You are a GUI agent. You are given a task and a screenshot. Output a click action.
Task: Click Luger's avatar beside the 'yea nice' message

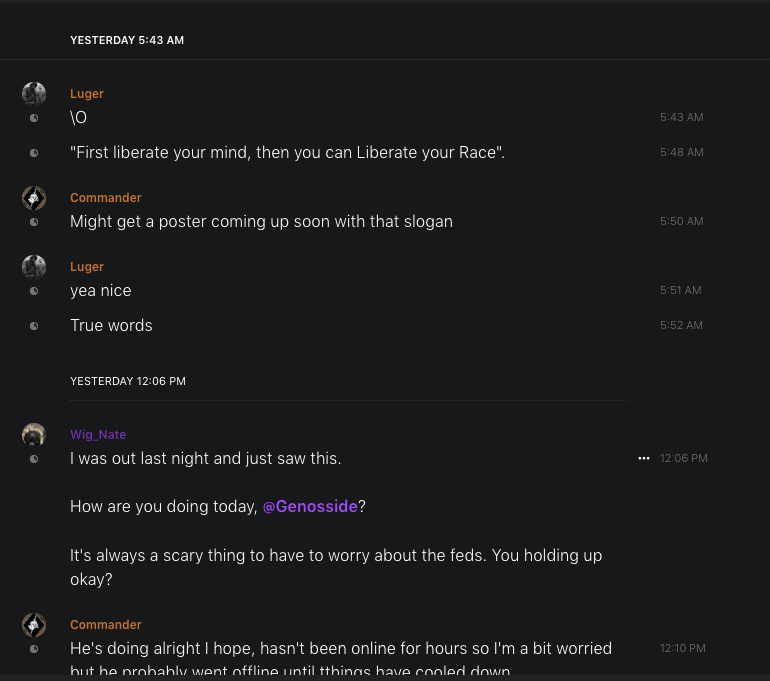pos(34,267)
